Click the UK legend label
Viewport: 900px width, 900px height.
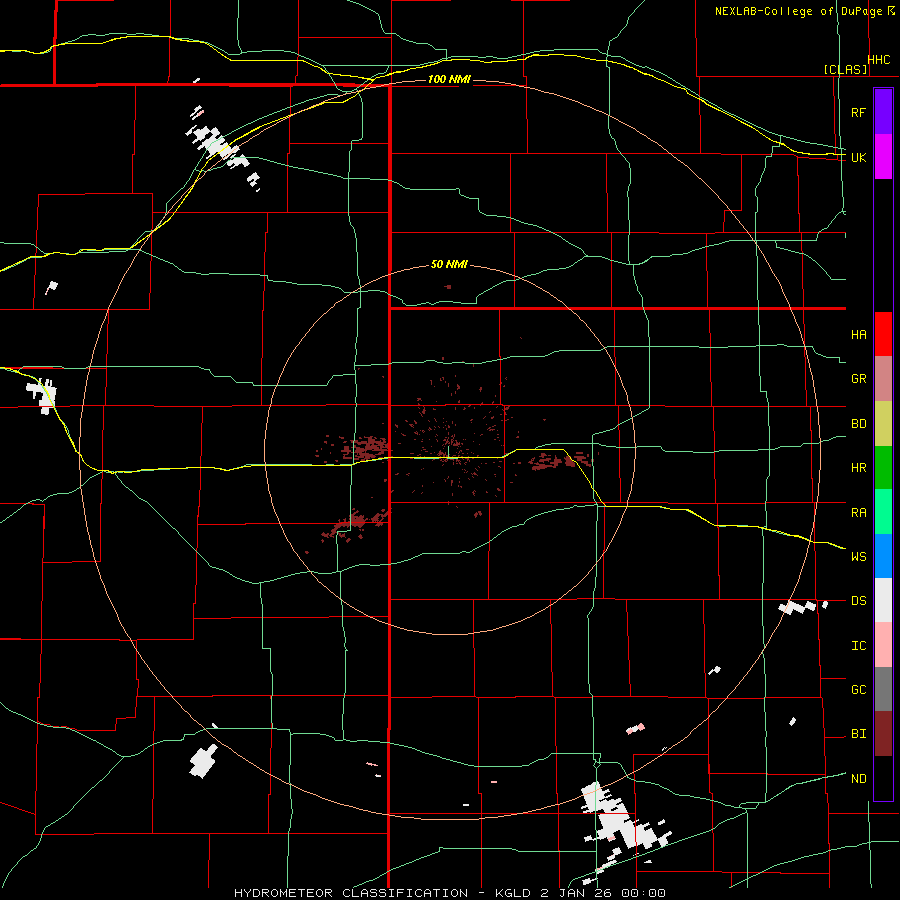858,157
